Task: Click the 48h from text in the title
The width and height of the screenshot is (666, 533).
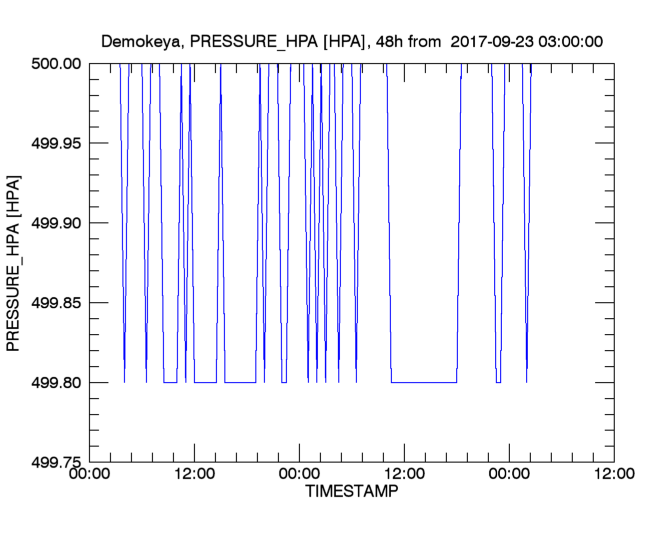Action: tap(403, 41)
